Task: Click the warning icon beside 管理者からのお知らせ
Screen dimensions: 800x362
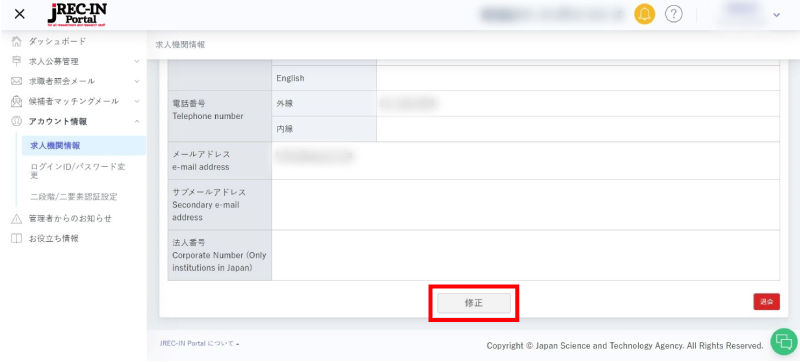Action: (17, 219)
